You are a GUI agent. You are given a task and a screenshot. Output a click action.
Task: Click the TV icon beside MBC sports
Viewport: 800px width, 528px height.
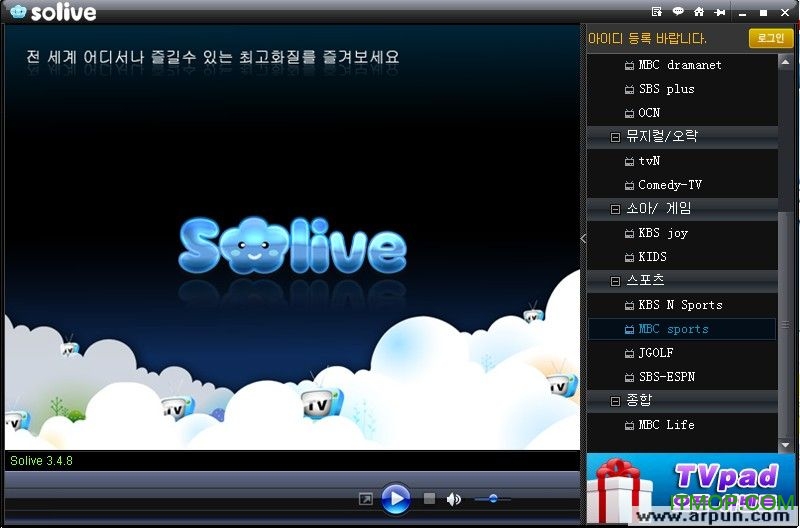point(630,330)
